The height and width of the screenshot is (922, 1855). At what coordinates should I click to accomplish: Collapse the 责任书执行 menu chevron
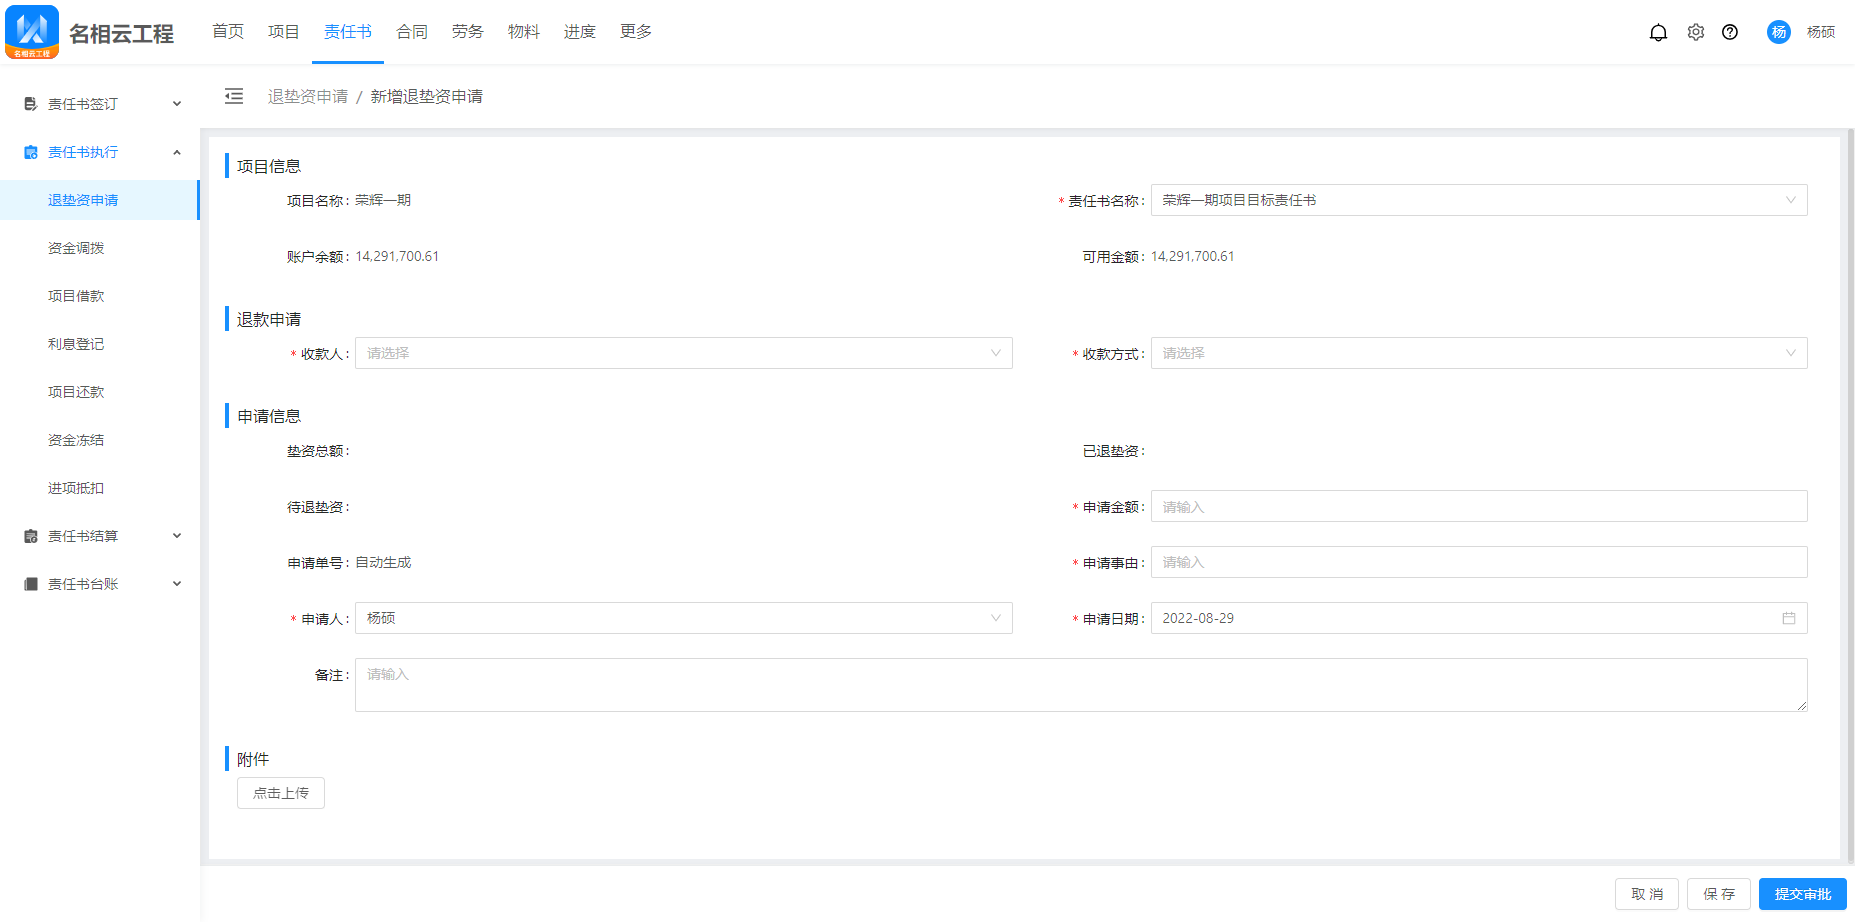pyautogui.click(x=177, y=152)
